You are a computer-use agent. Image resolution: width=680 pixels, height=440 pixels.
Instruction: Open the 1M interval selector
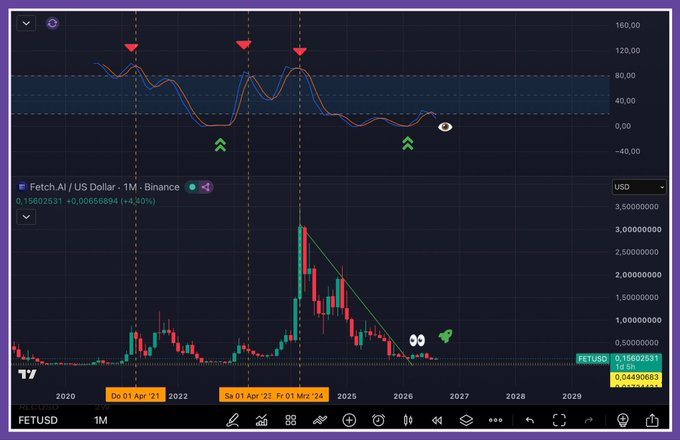[101, 420]
